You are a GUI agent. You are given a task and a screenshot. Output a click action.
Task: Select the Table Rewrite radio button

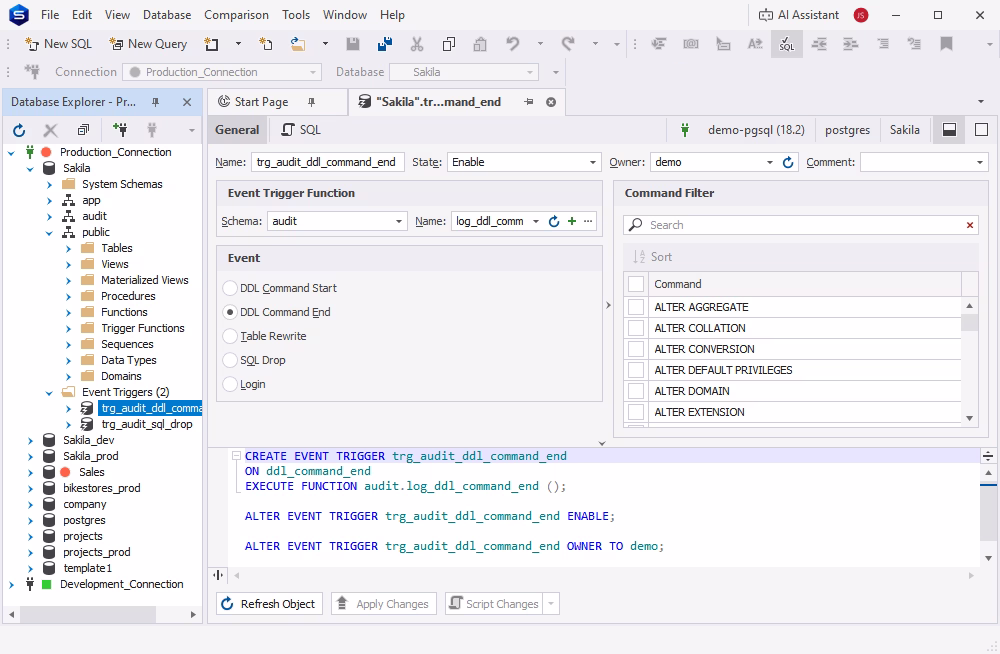230,336
